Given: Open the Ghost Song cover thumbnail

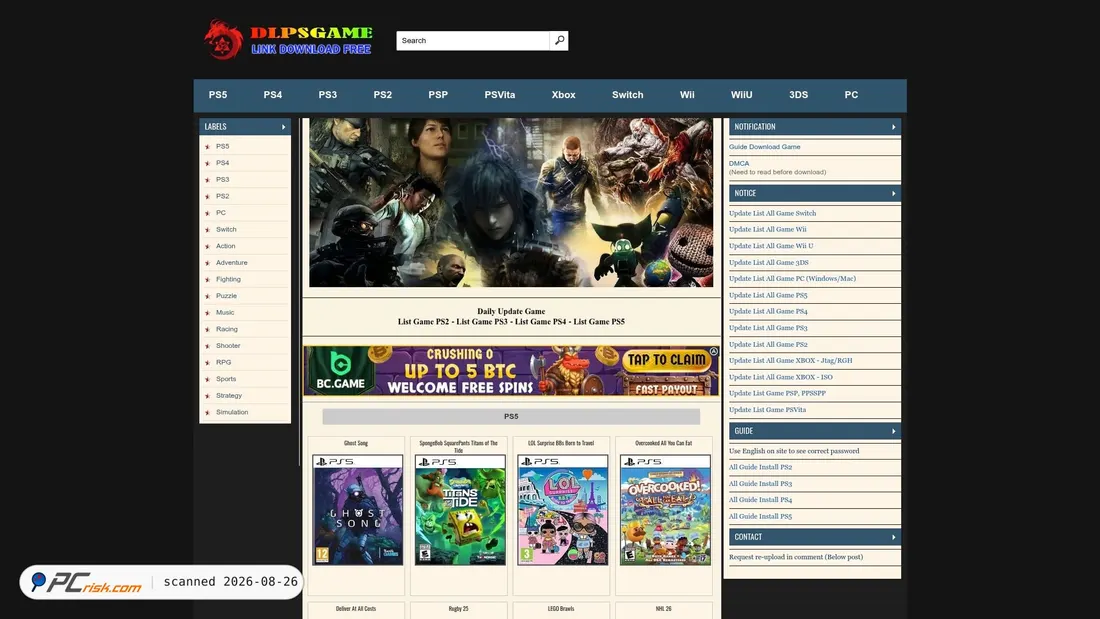Looking at the screenshot, I should (x=357, y=510).
